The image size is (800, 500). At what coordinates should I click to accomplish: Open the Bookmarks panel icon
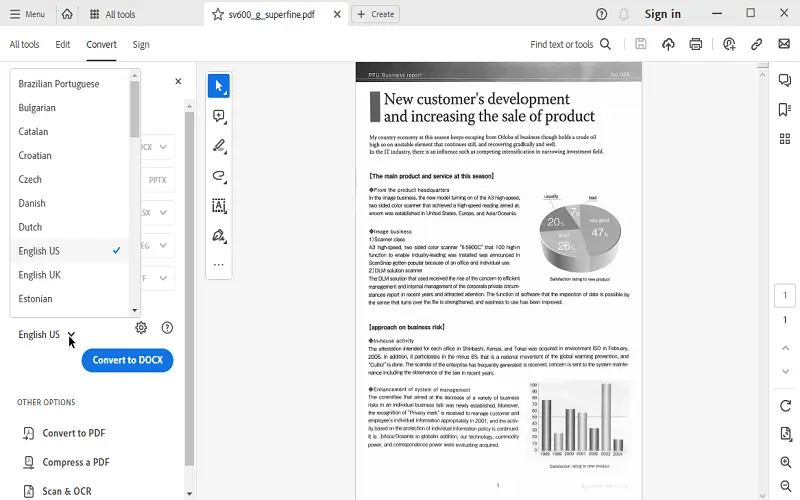pyautogui.click(x=785, y=109)
